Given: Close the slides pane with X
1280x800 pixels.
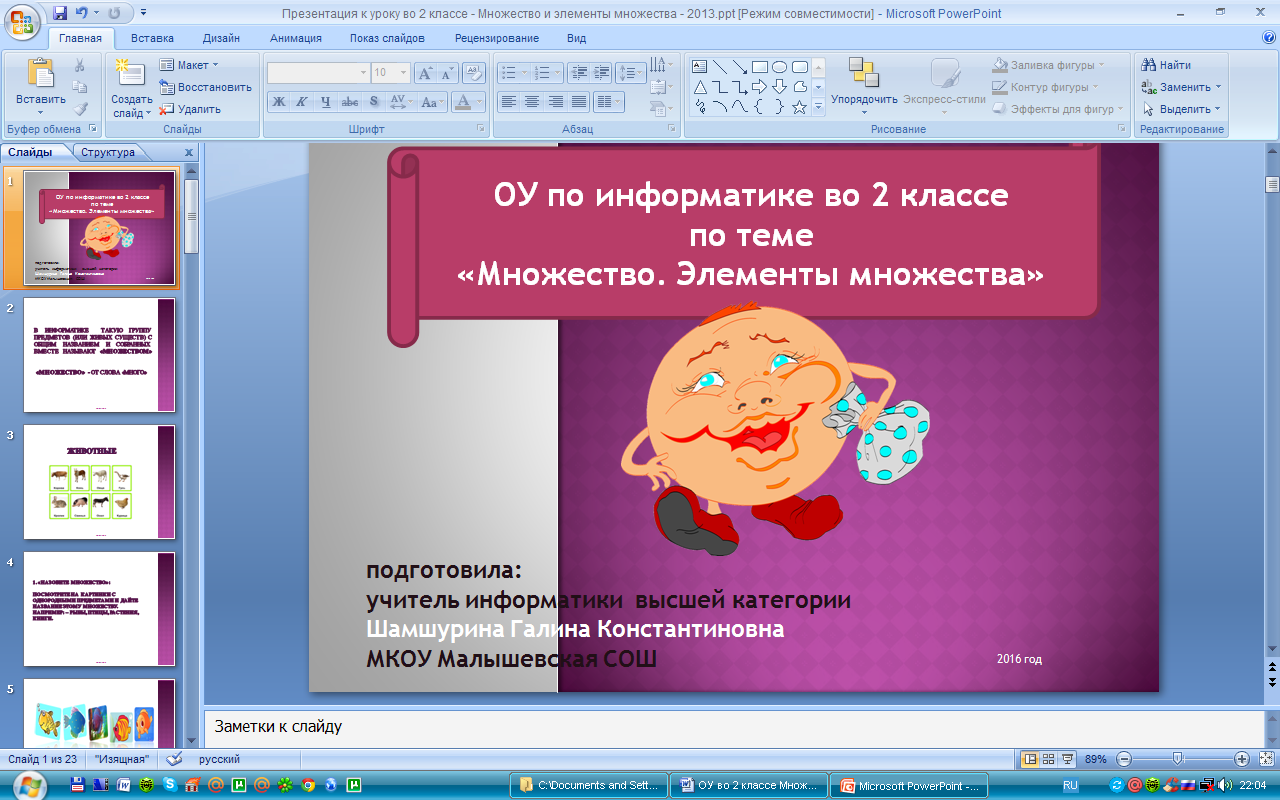Looking at the screenshot, I should pos(188,152).
